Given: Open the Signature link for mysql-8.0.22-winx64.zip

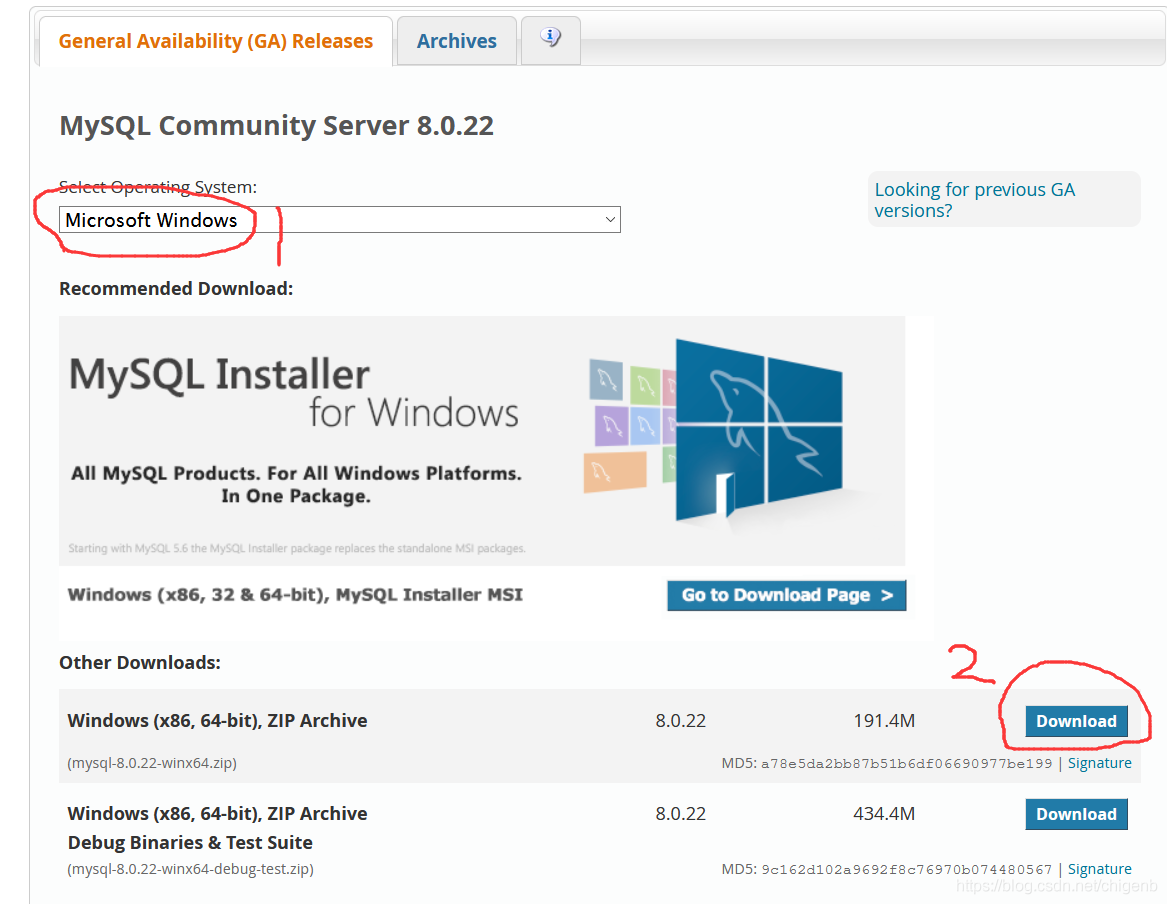Looking at the screenshot, I should (1099, 763).
